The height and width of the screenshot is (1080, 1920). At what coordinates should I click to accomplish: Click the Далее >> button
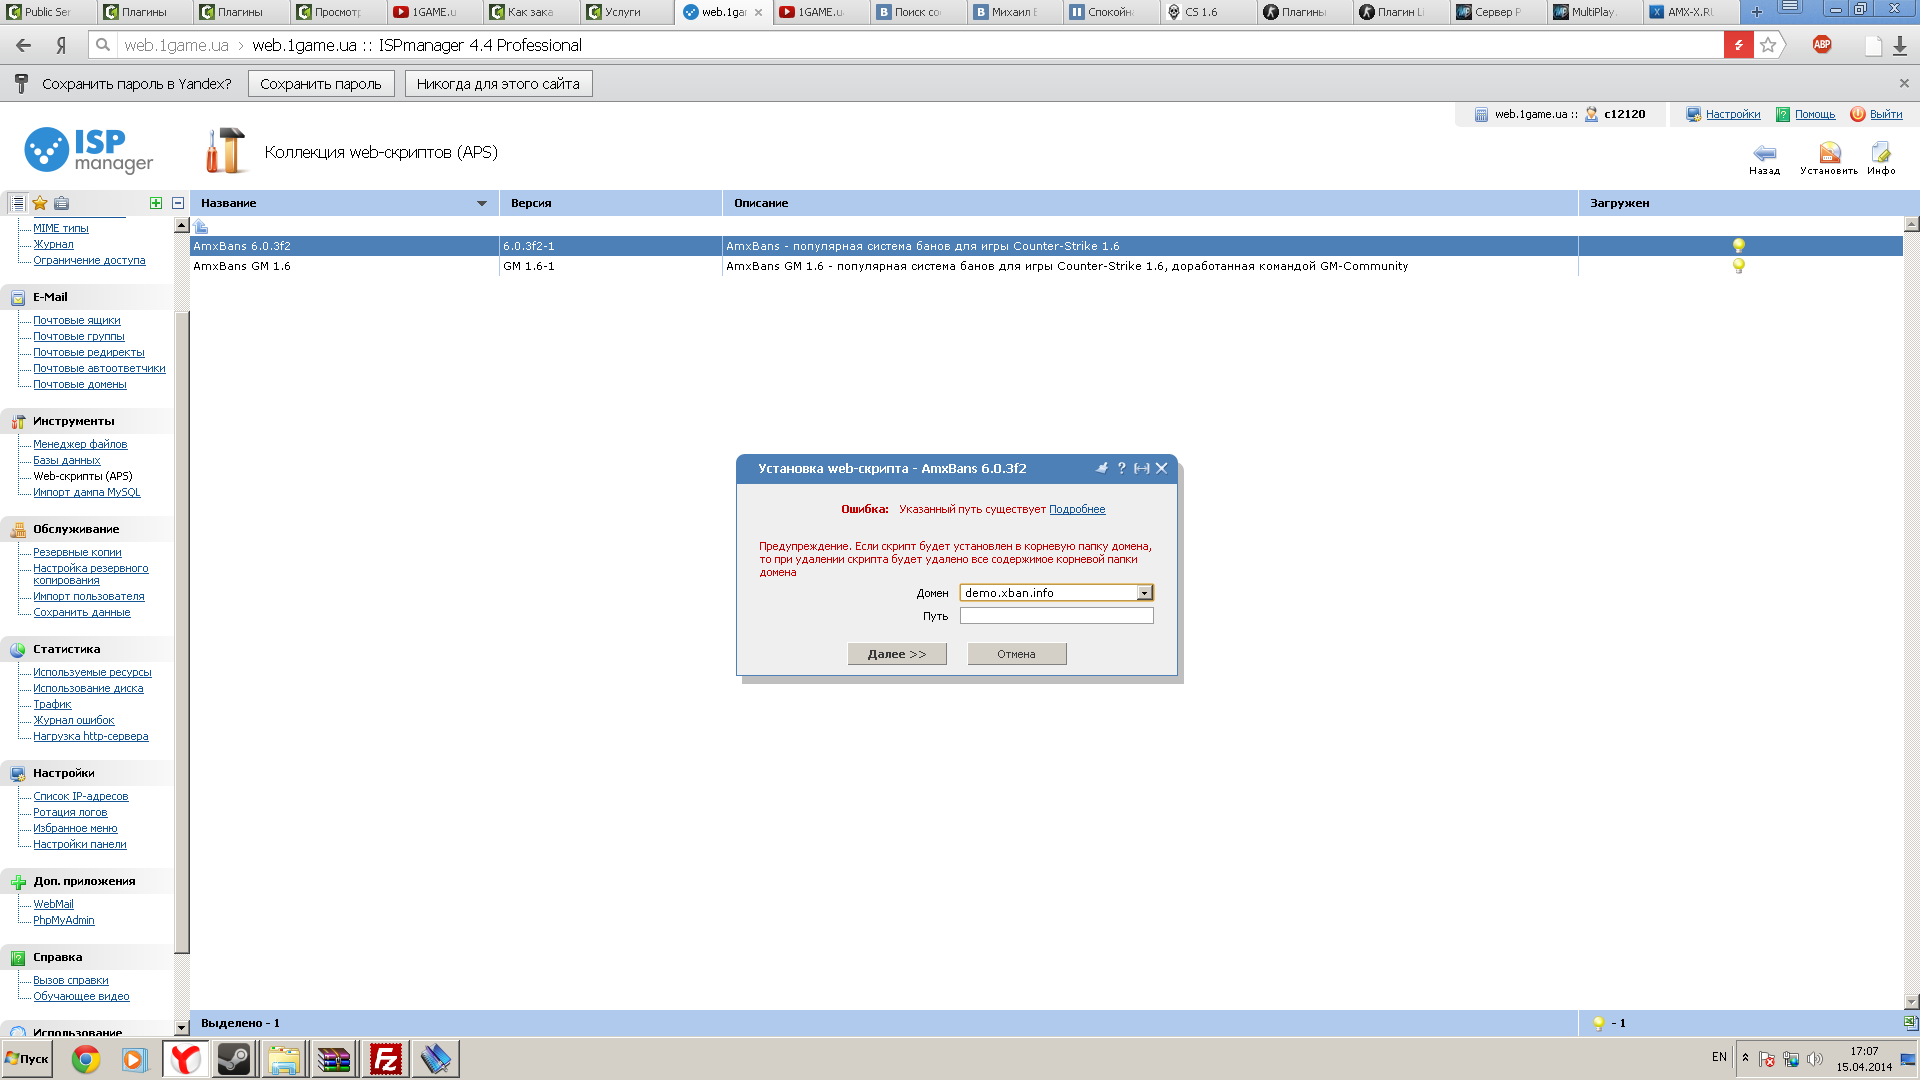897,654
